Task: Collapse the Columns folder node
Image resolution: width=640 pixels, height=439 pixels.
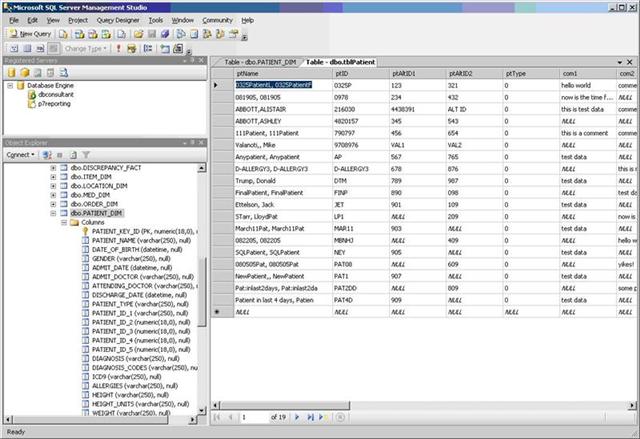Action: (x=64, y=222)
